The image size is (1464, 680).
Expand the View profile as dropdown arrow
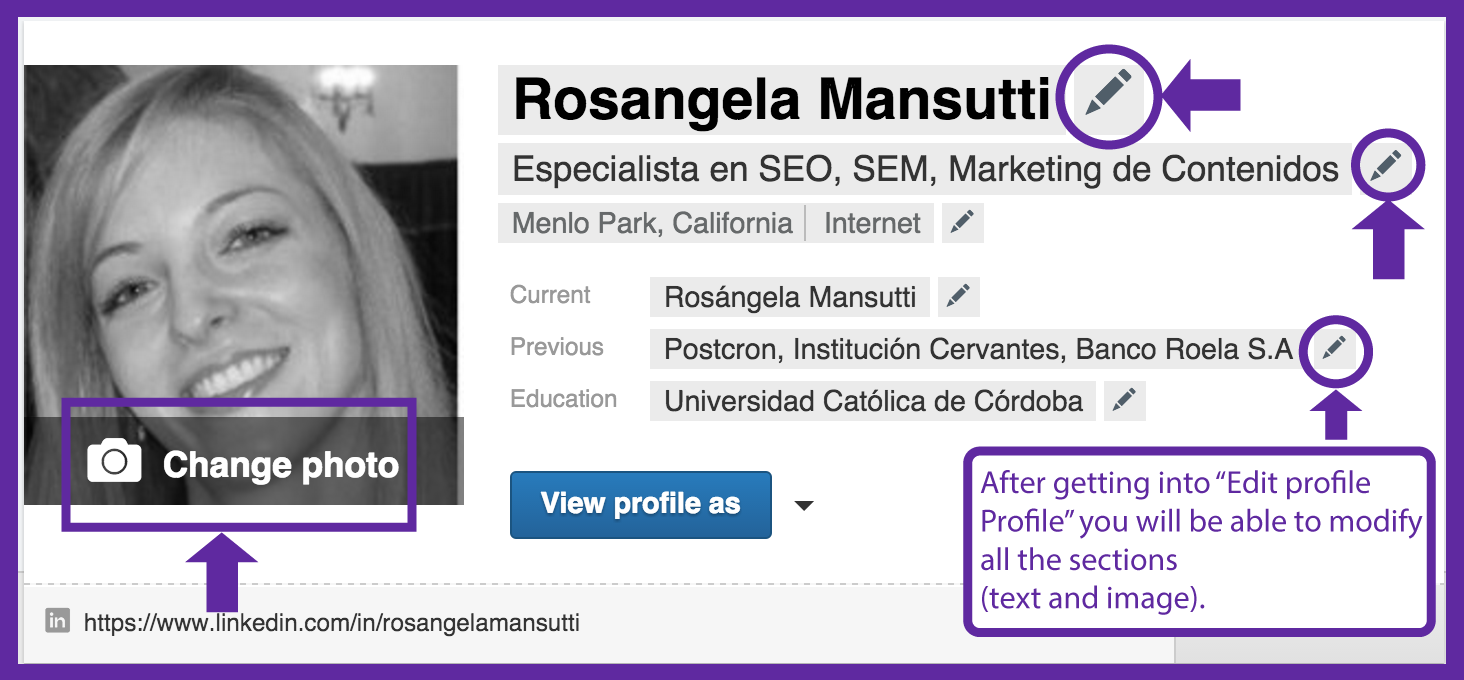click(804, 505)
